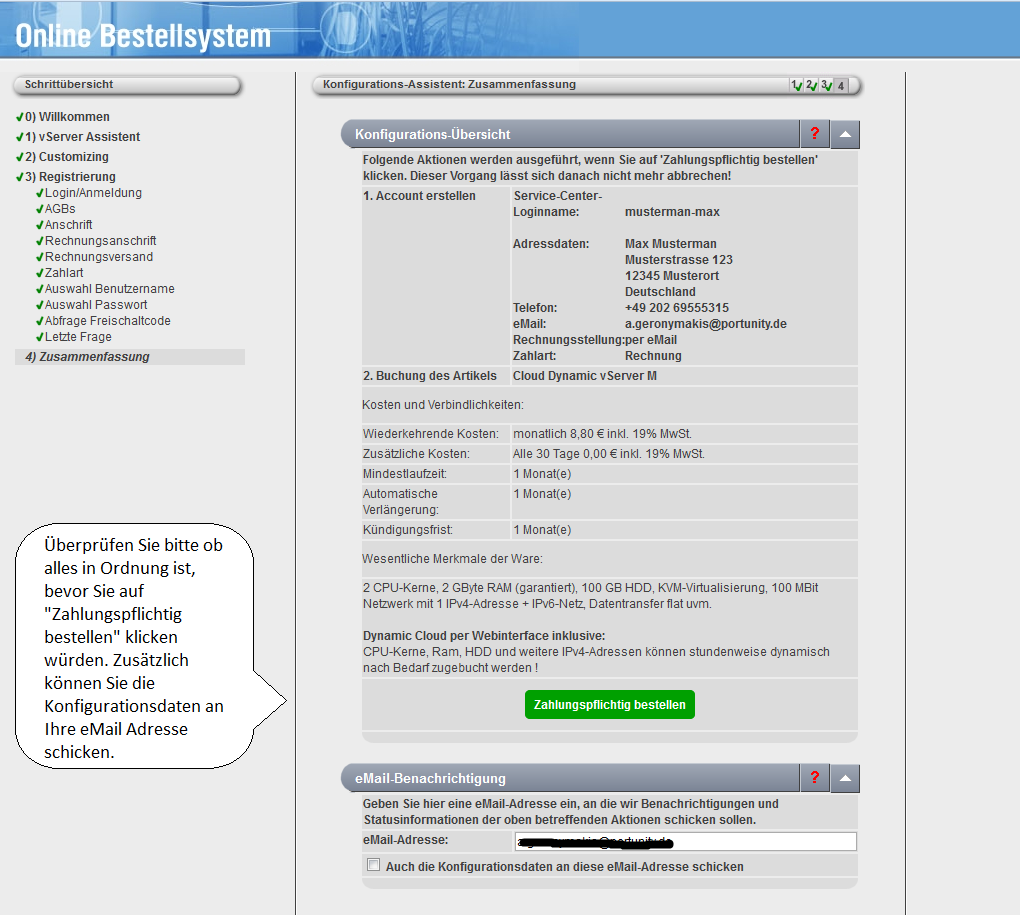Image resolution: width=1020 pixels, height=915 pixels.
Task: Click step 1 indicator in wizard header
Action: tap(796, 86)
